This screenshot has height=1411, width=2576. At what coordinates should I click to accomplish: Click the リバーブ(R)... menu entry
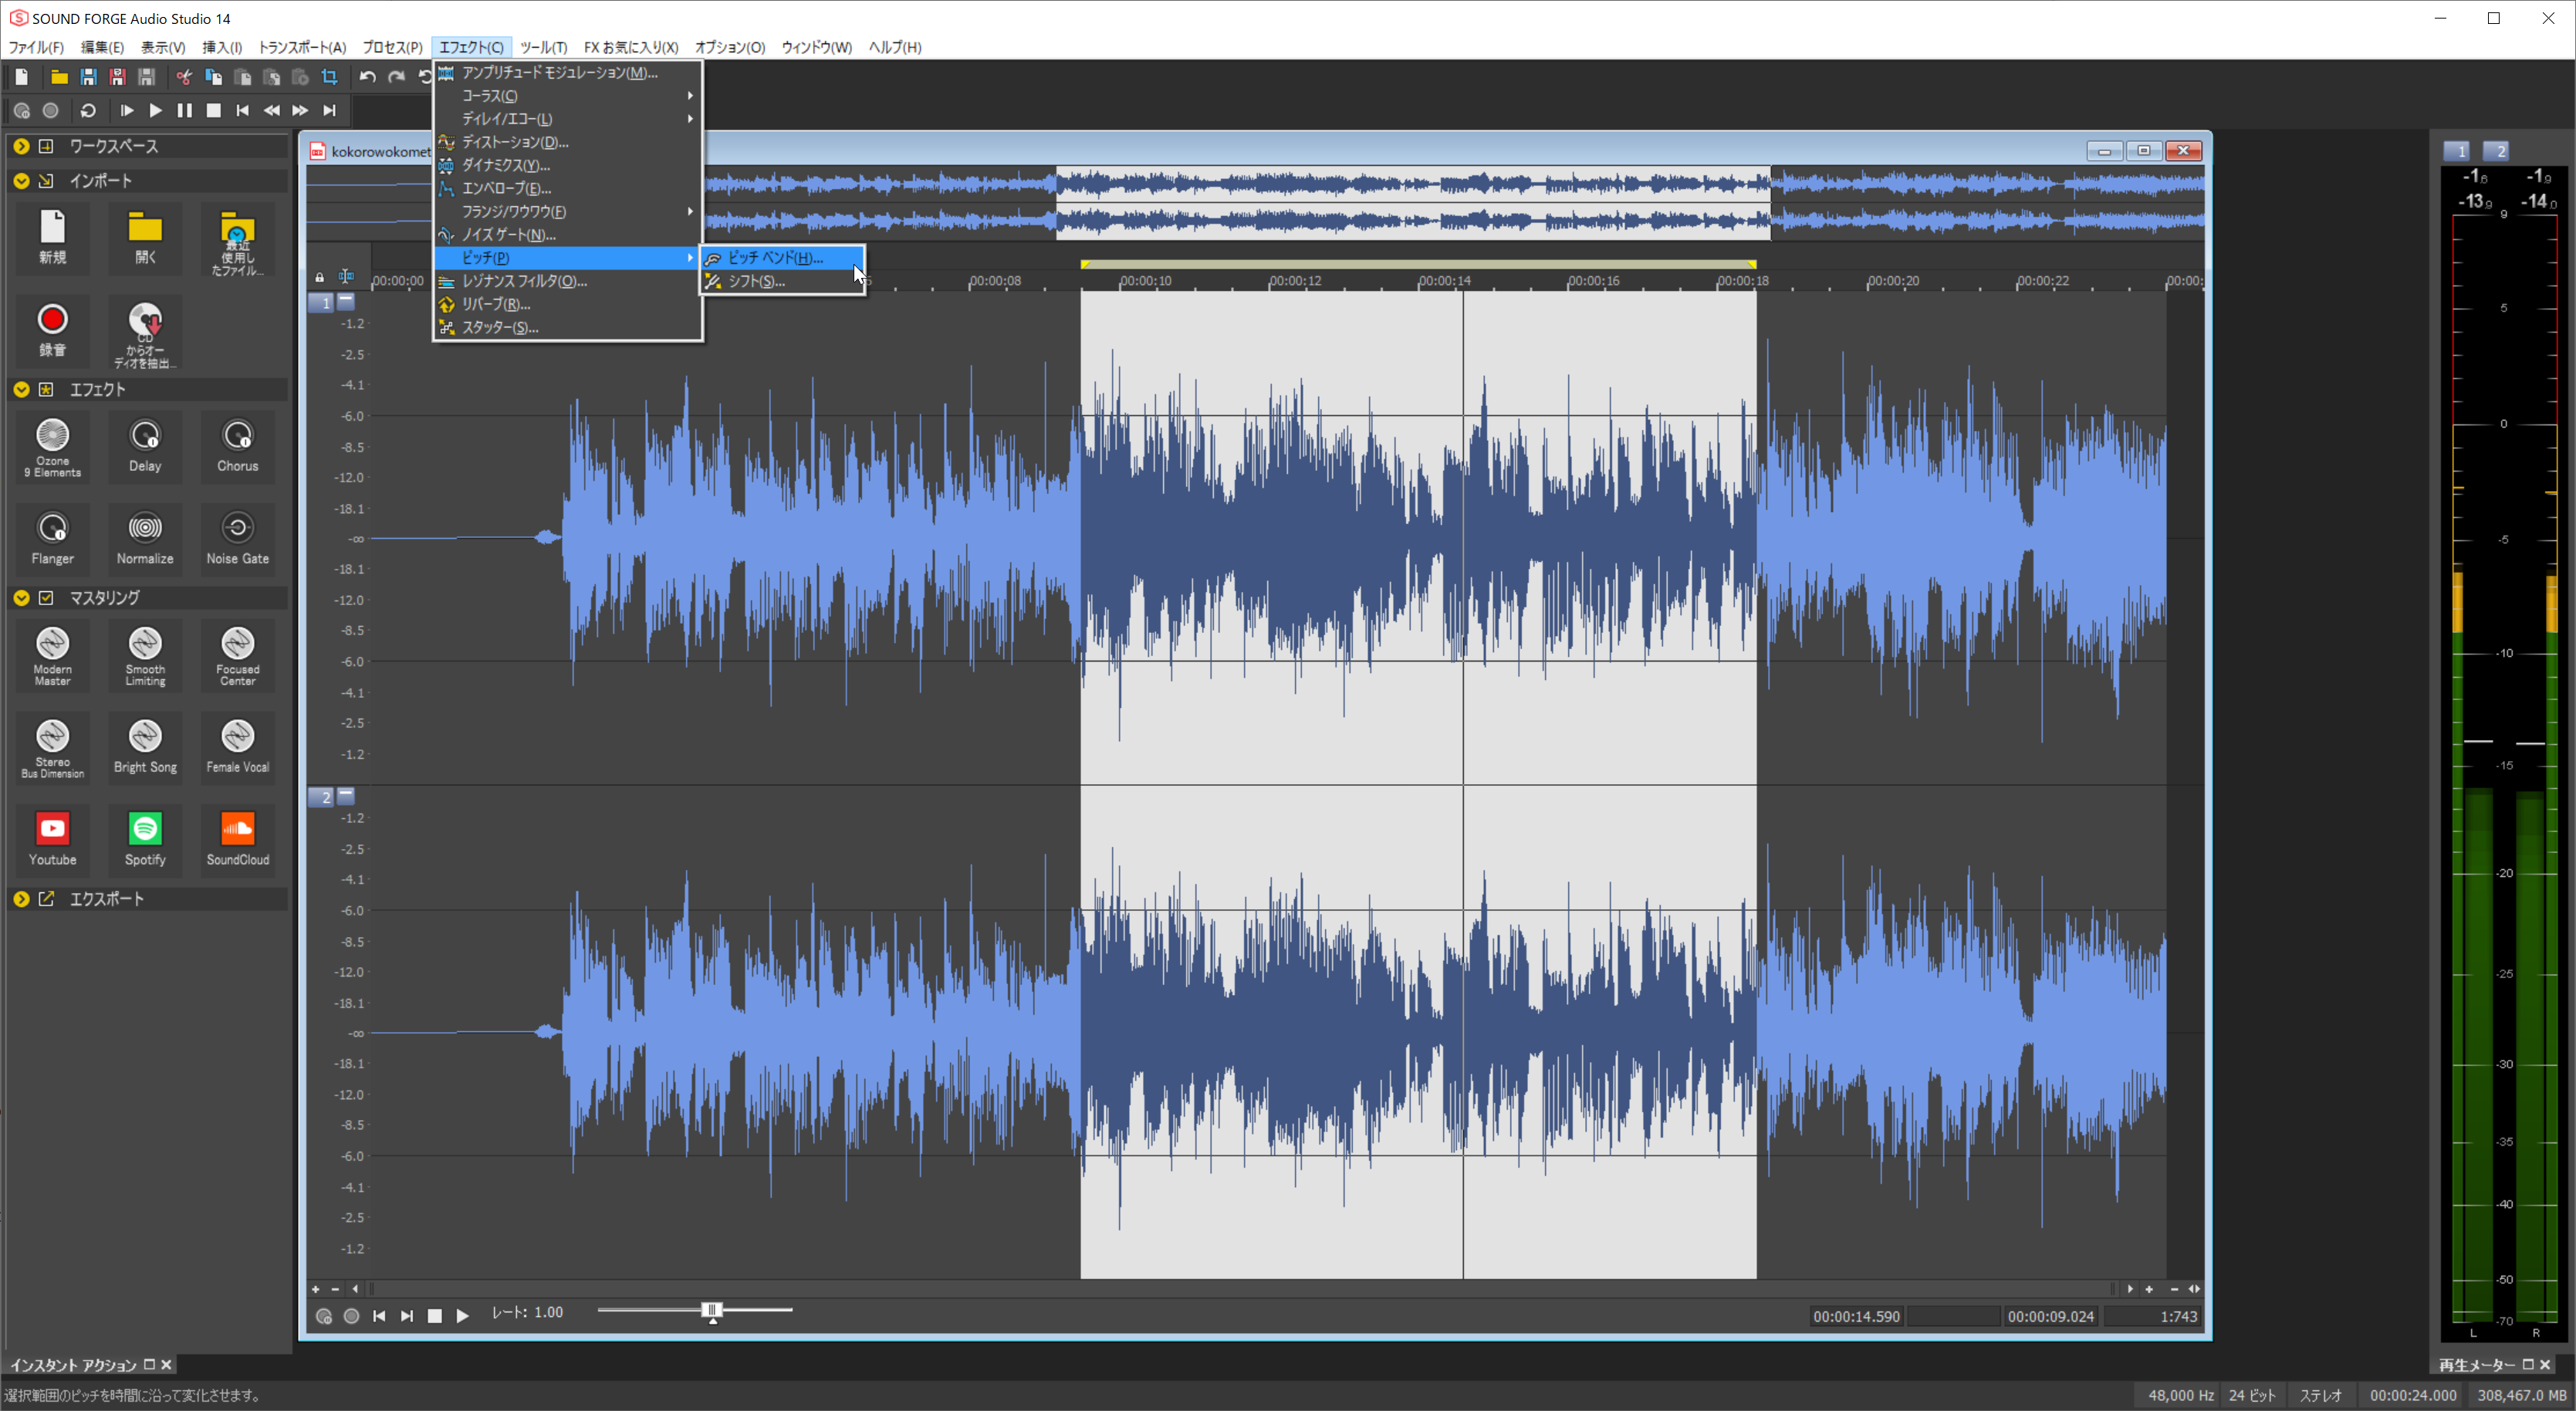pos(495,304)
